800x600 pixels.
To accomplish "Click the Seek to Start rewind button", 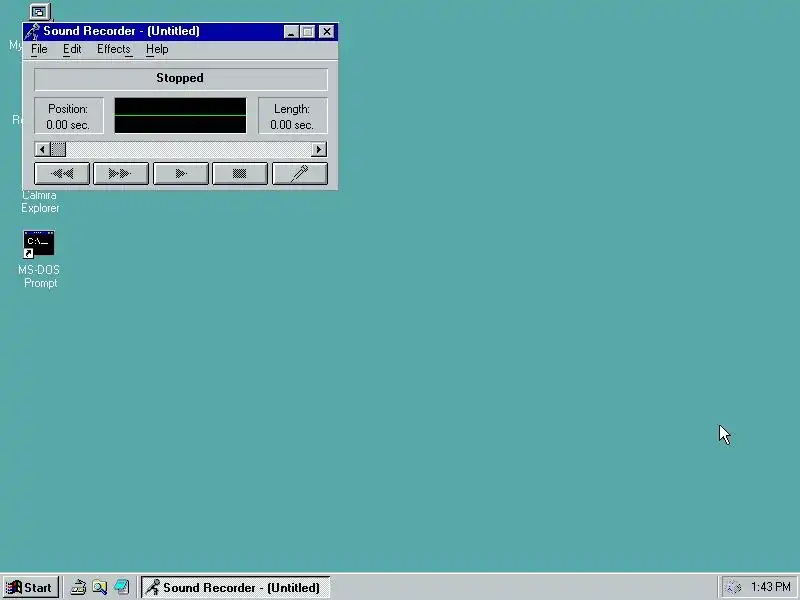I will pos(62,173).
